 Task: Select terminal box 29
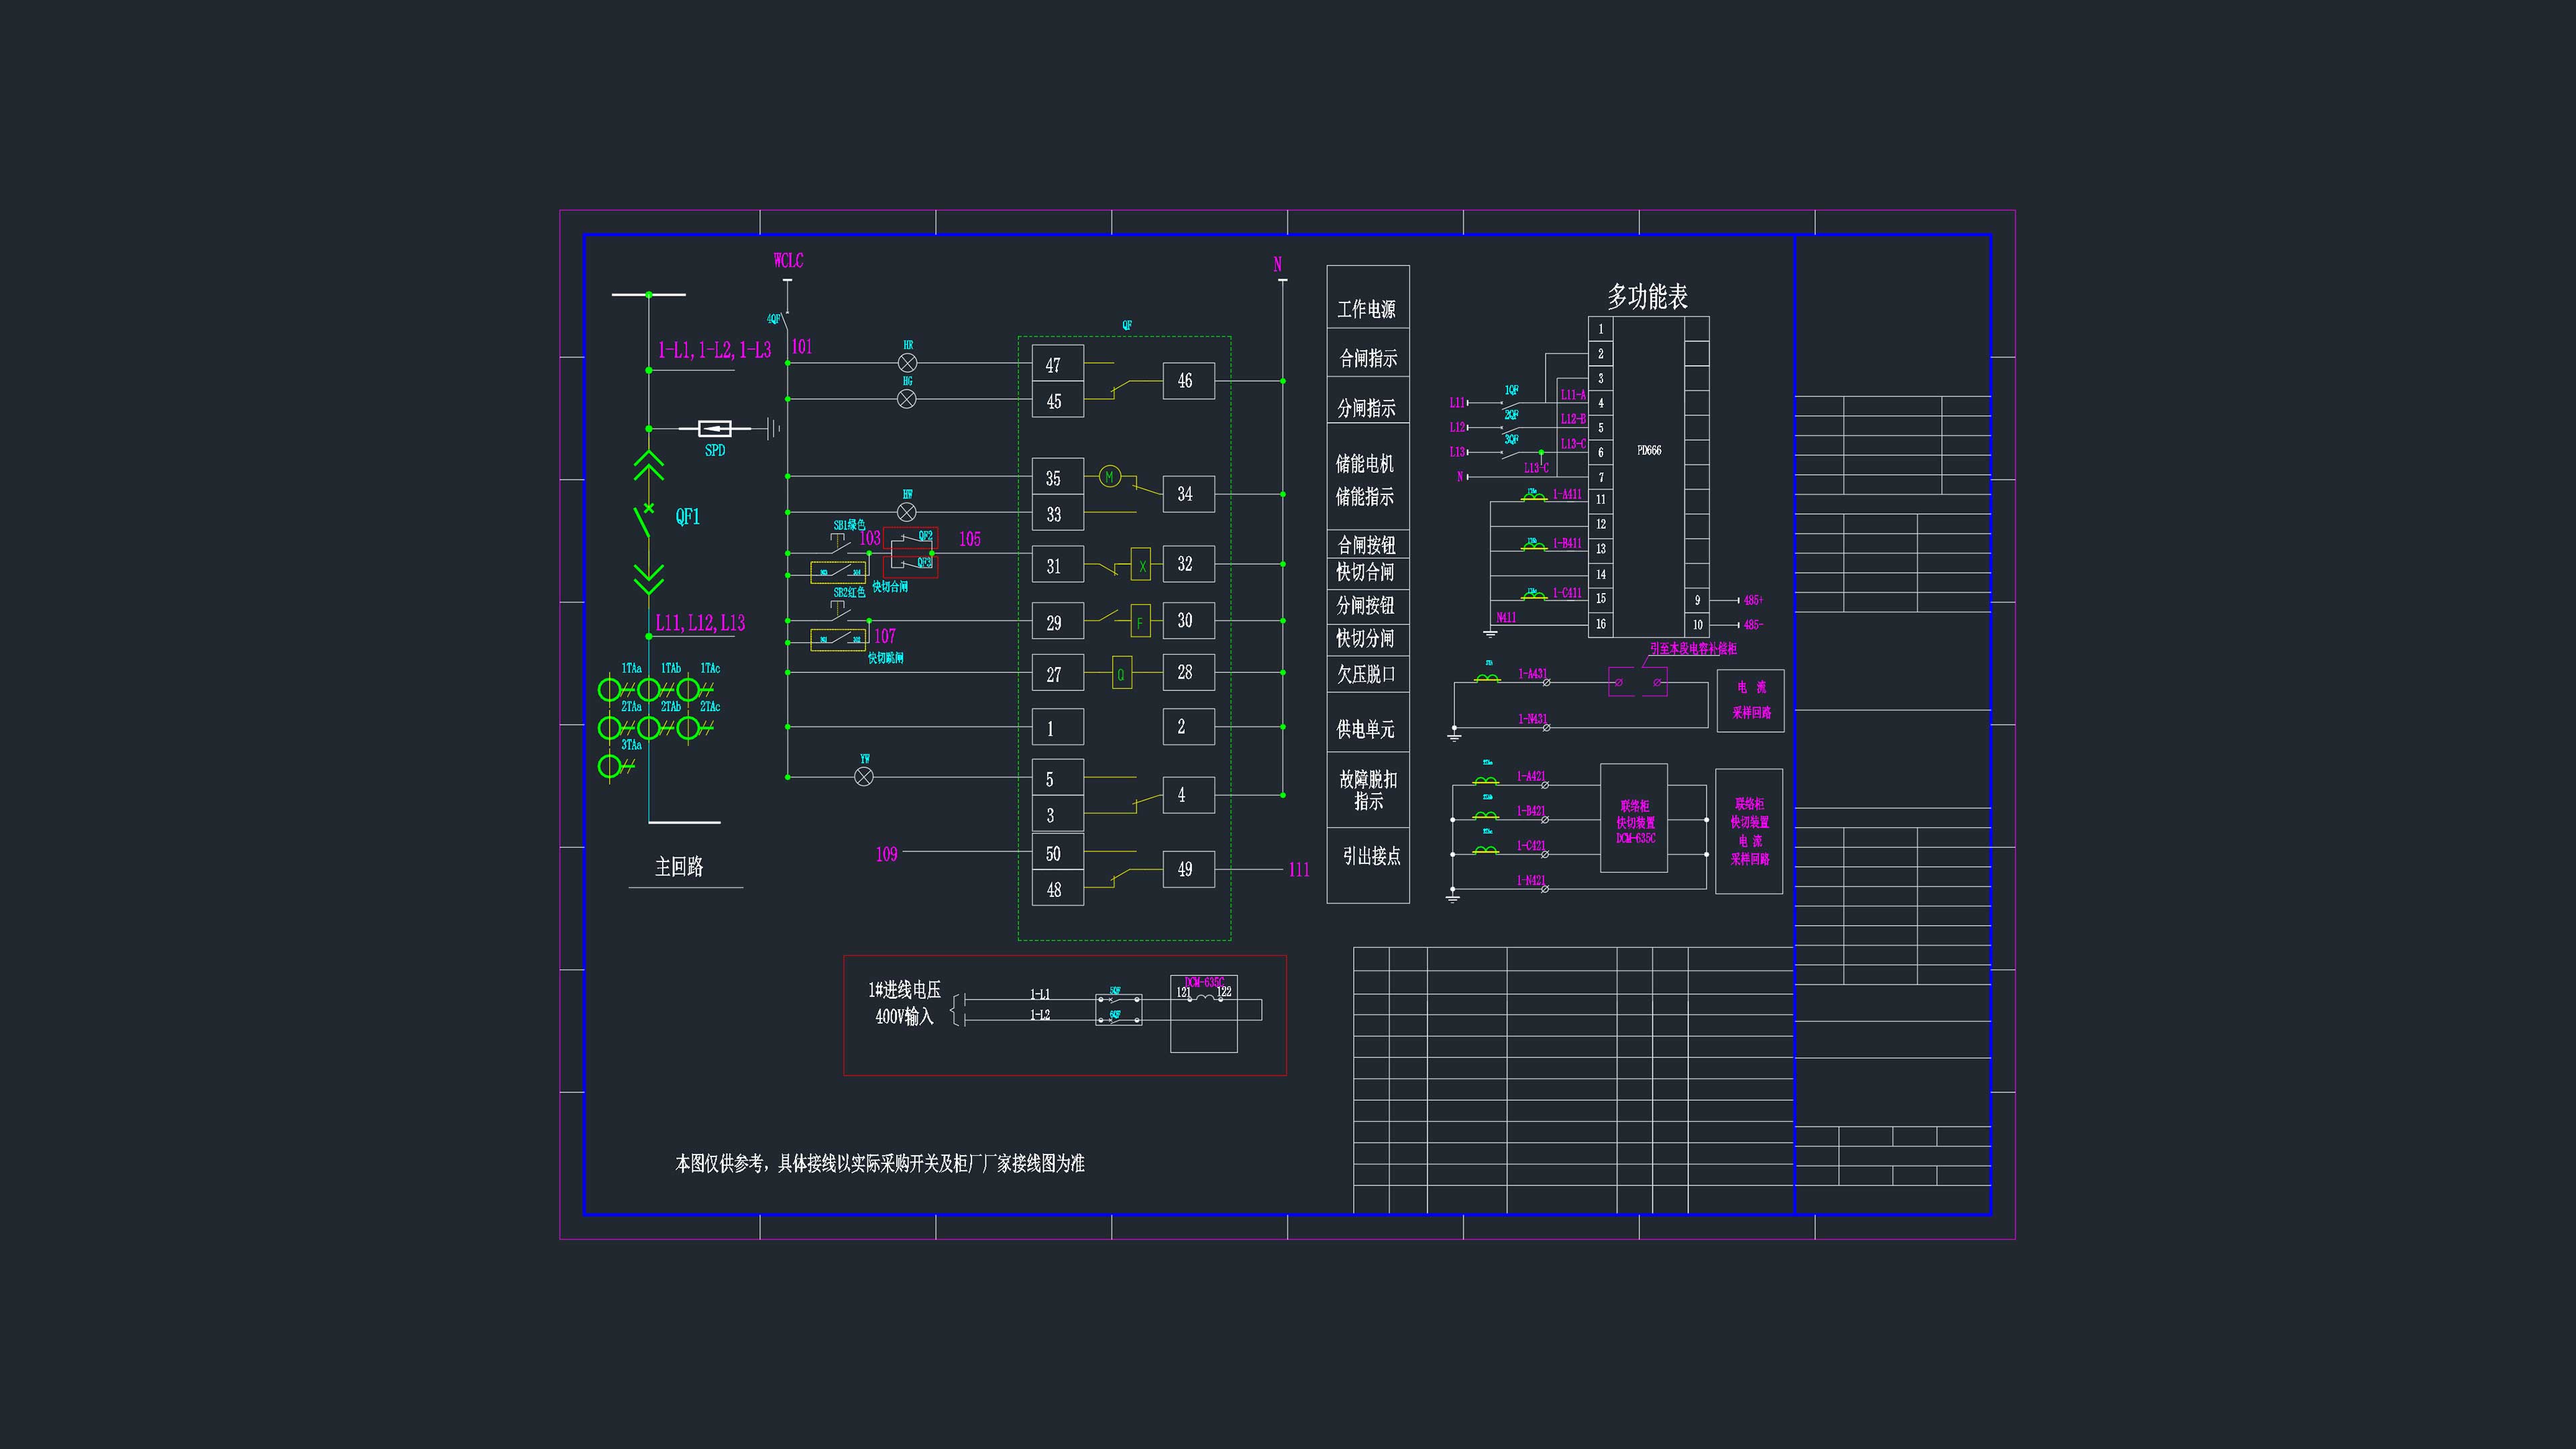(x=1058, y=622)
